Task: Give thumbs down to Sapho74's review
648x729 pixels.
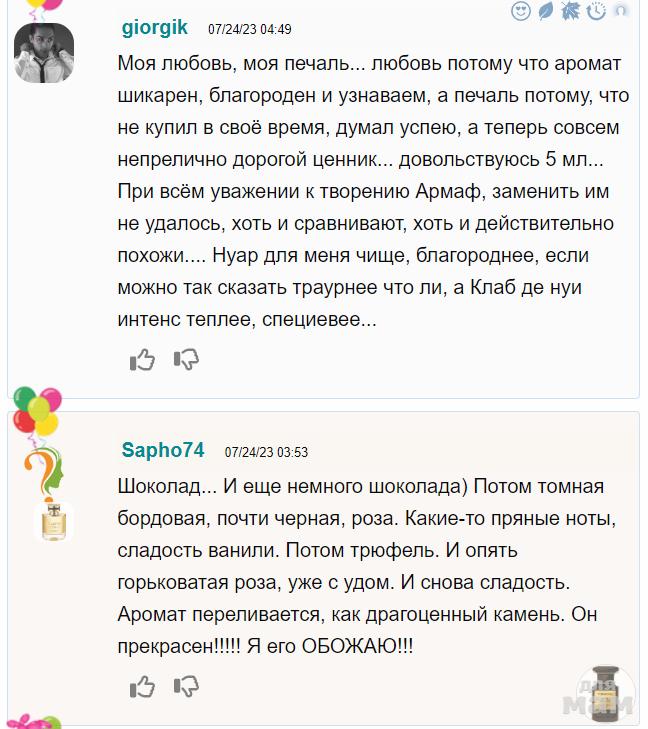Action: pos(186,686)
